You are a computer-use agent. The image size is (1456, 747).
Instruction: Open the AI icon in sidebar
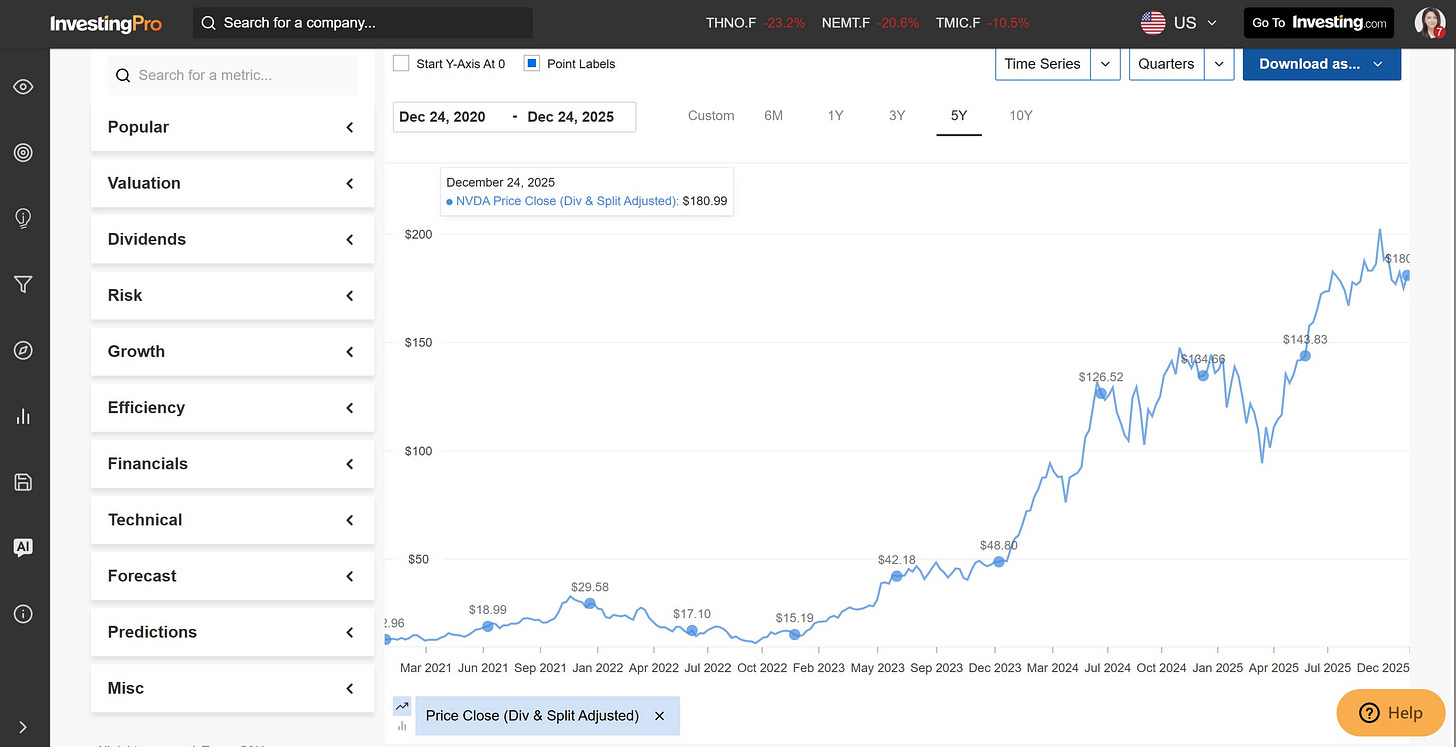point(24,547)
